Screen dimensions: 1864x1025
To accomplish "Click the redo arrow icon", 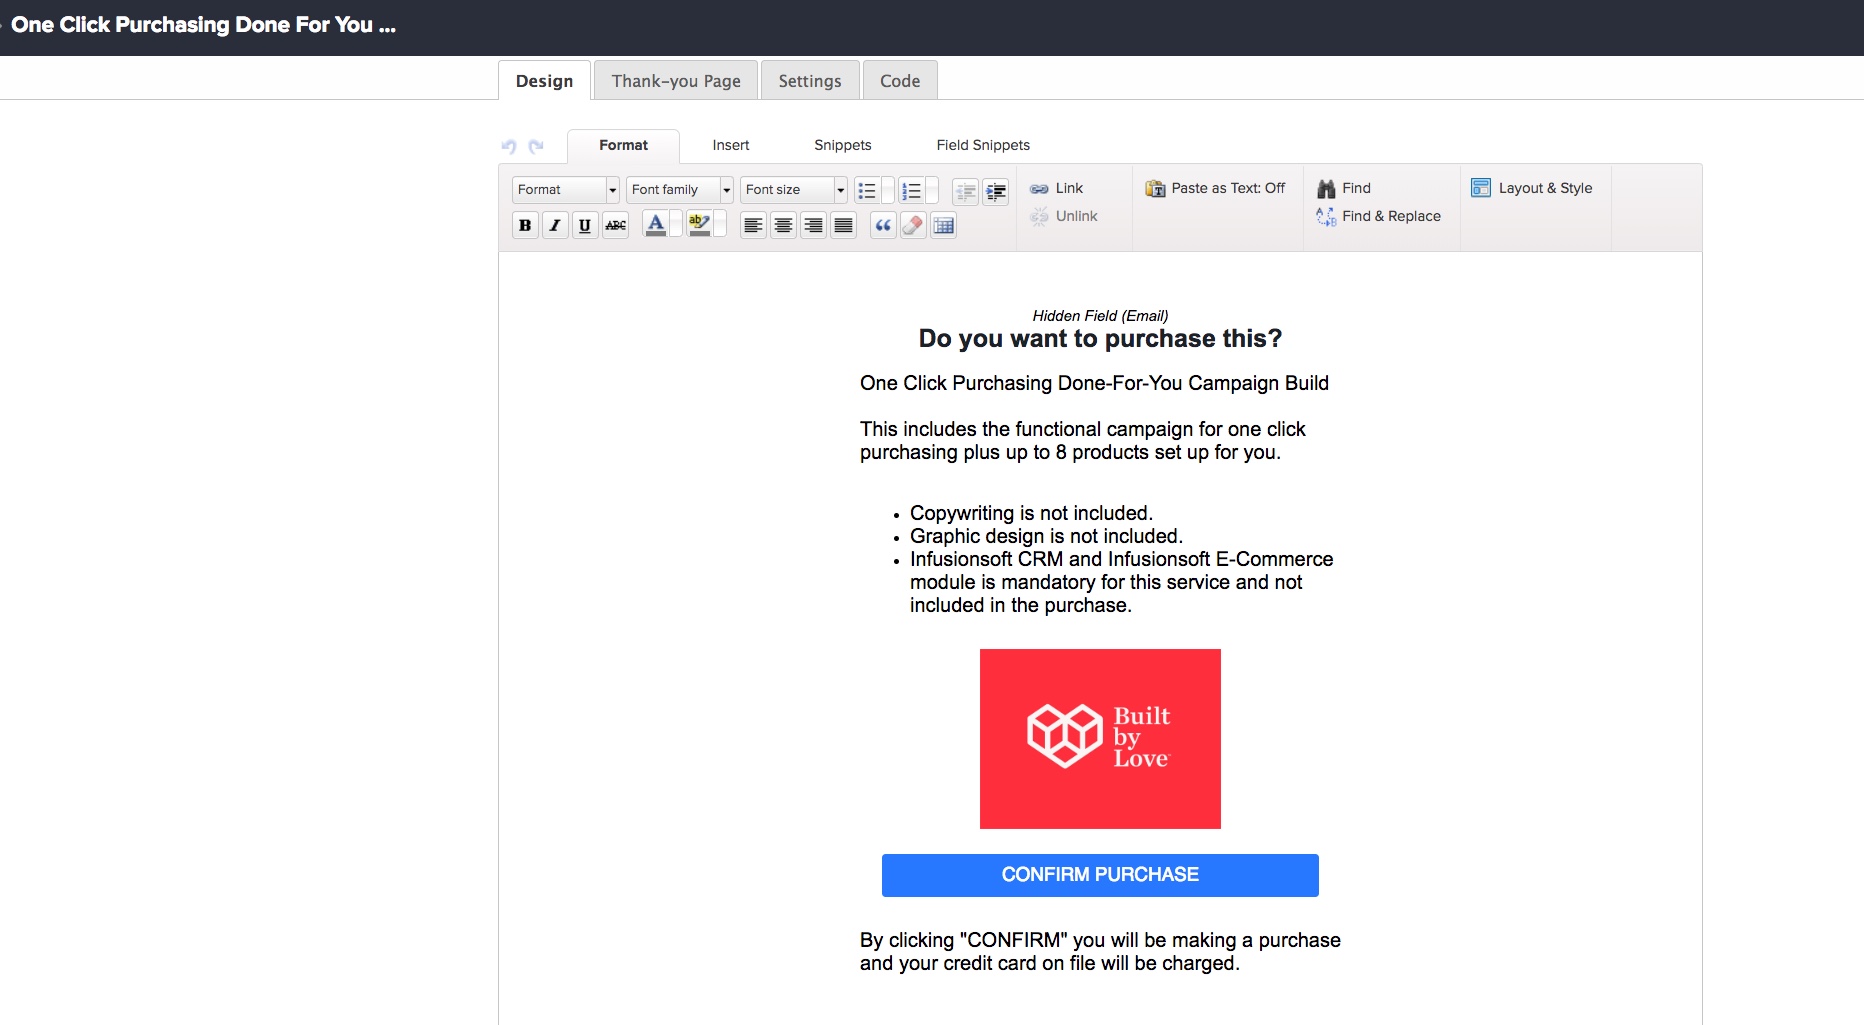I will click(535, 146).
